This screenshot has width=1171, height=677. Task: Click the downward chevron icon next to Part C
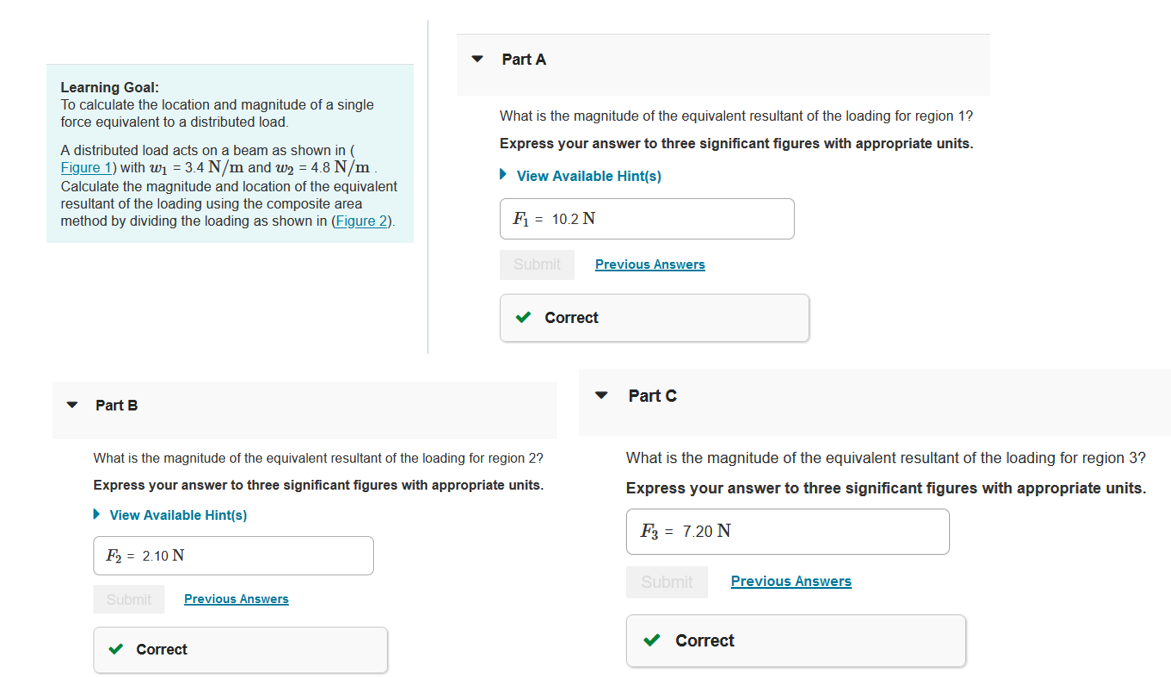point(601,395)
